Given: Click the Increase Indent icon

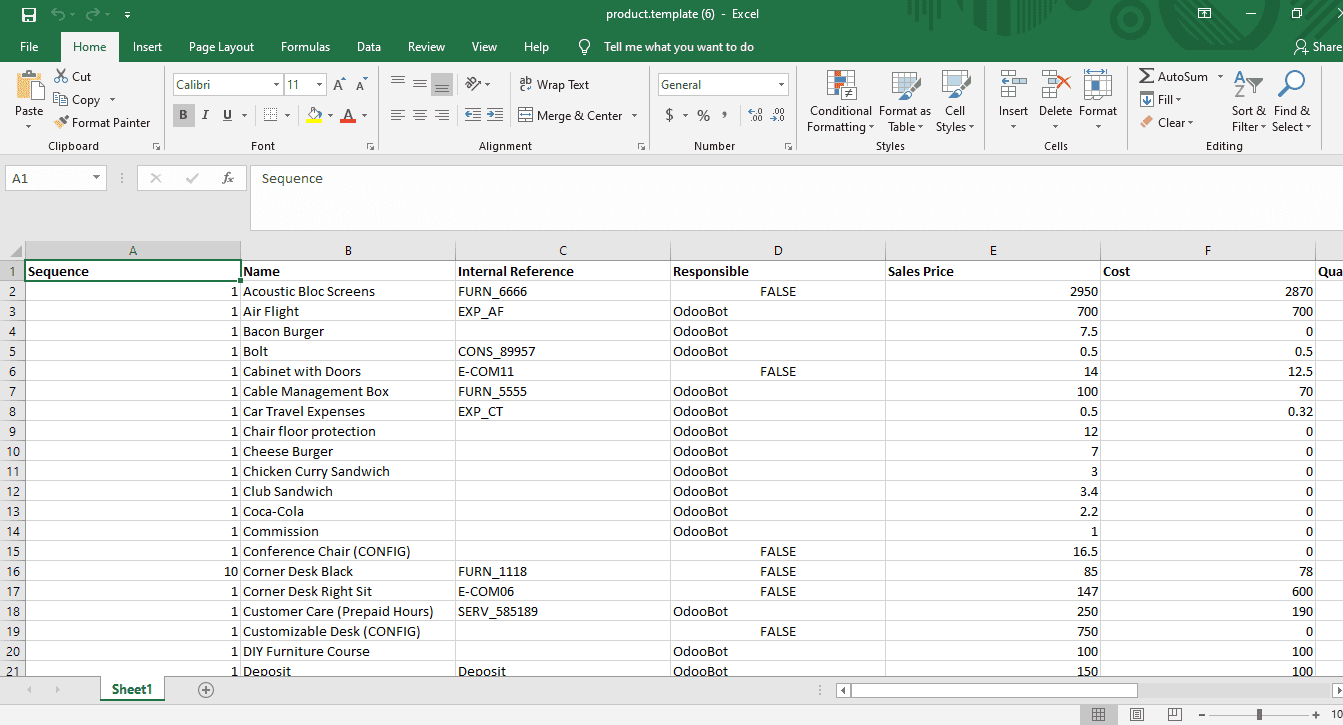Looking at the screenshot, I should (495, 116).
